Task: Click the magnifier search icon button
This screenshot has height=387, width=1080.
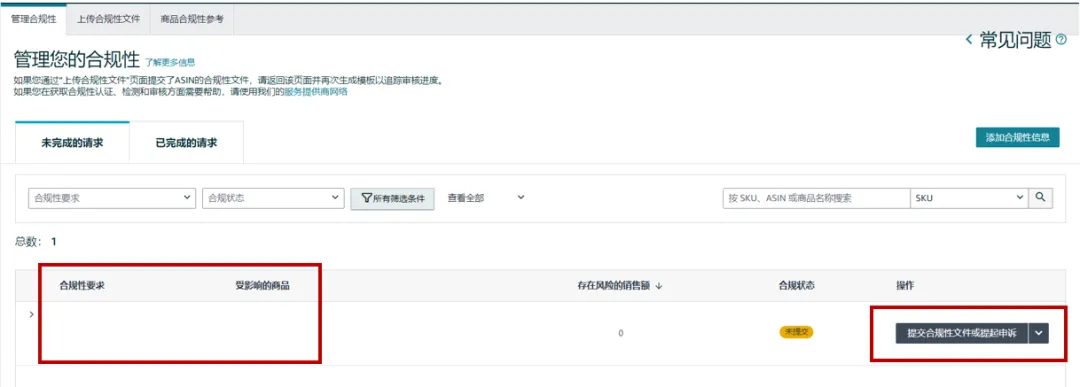Action: click(x=1041, y=198)
